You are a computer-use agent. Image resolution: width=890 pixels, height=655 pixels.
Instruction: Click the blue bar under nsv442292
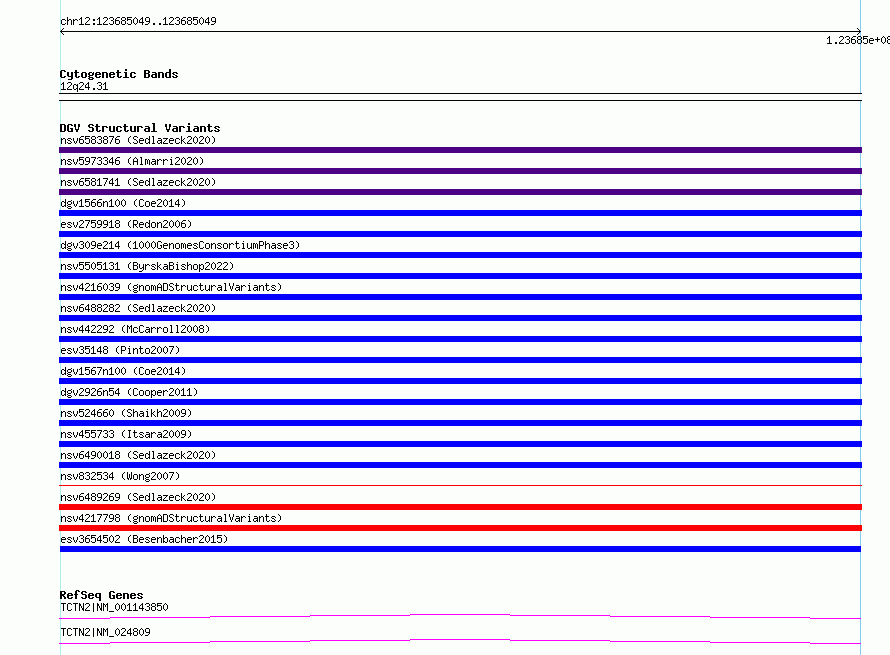[x=460, y=339]
